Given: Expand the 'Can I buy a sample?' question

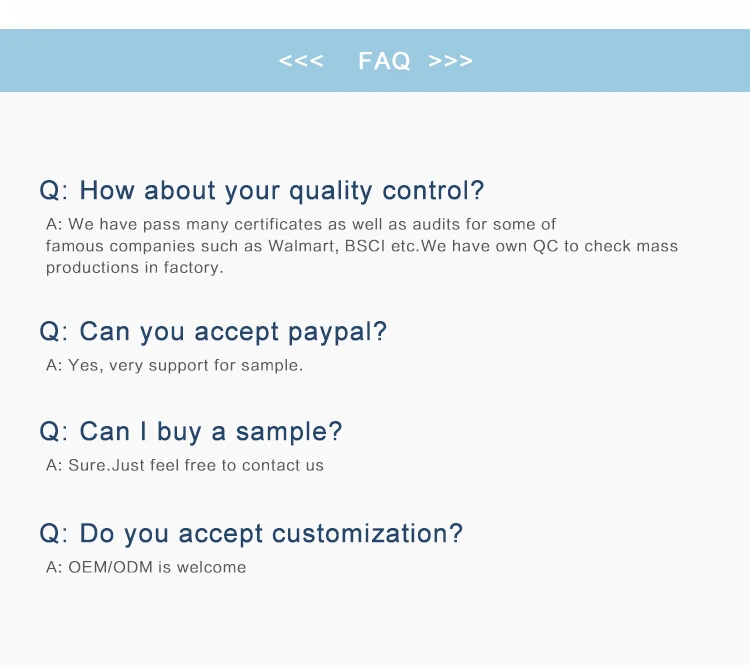Looking at the screenshot, I should click(210, 432).
